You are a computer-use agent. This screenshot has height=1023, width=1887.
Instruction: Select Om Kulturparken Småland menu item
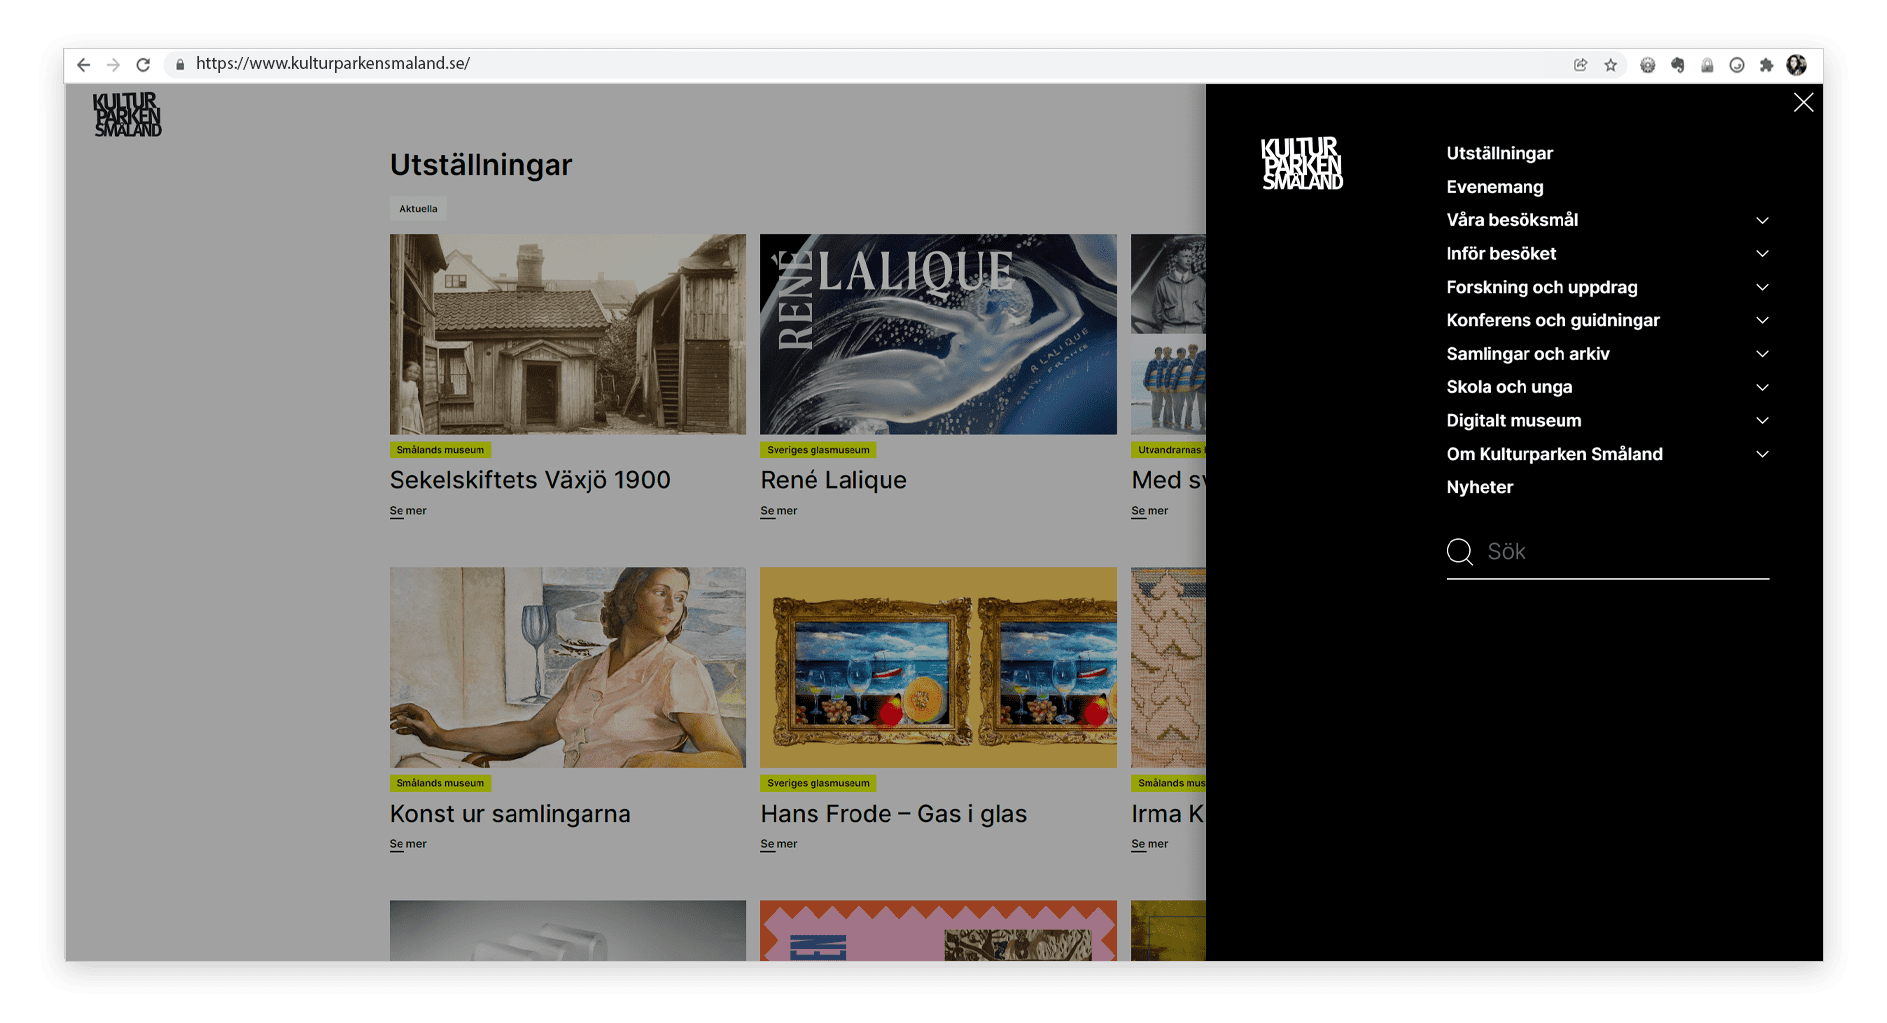click(1554, 454)
